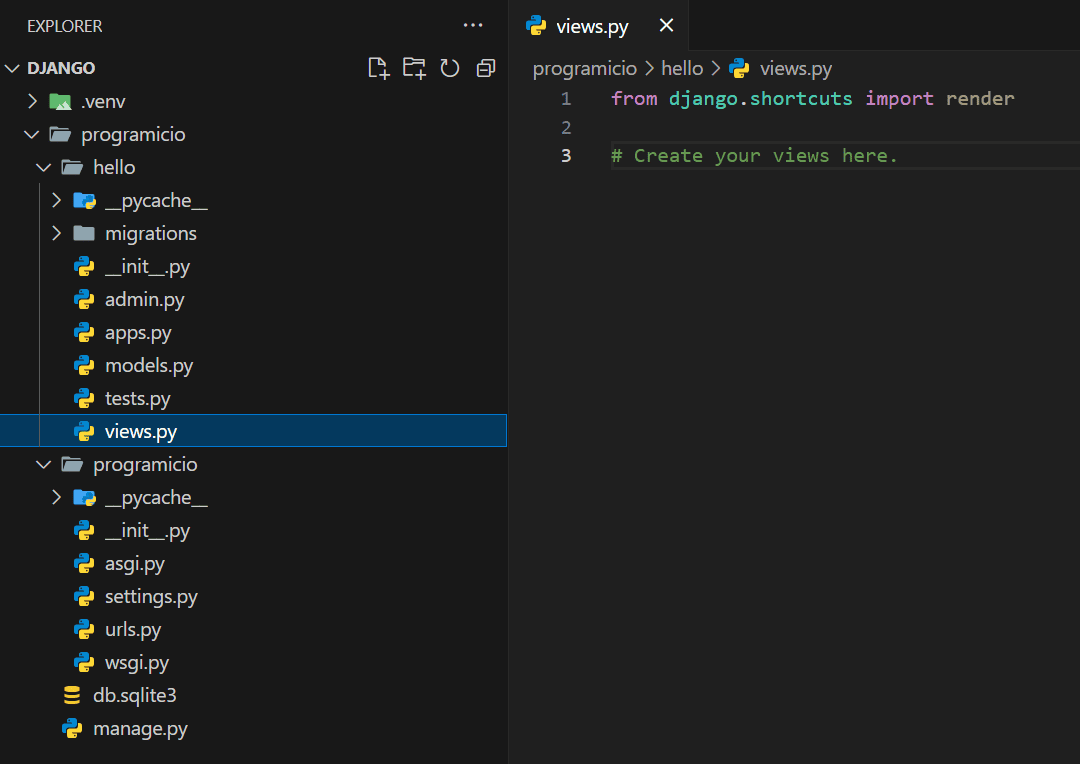Open urls.py file
Viewport: 1080px width, 764px height.
pos(133,630)
